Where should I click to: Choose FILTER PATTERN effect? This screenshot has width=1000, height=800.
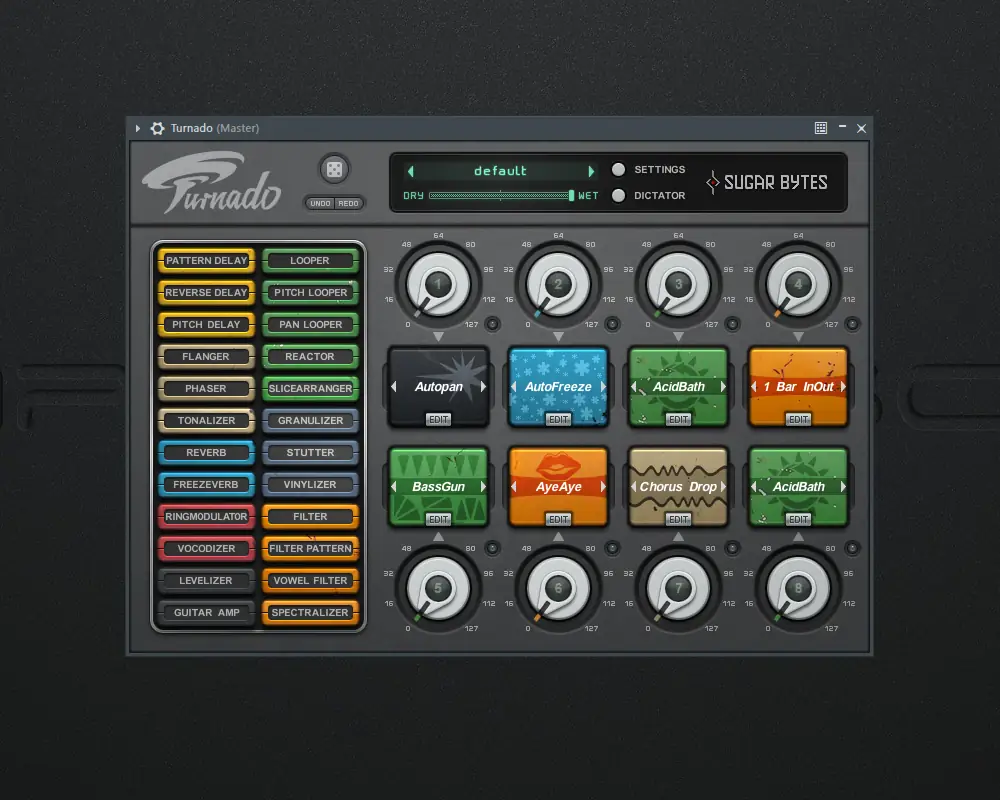[310, 548]
